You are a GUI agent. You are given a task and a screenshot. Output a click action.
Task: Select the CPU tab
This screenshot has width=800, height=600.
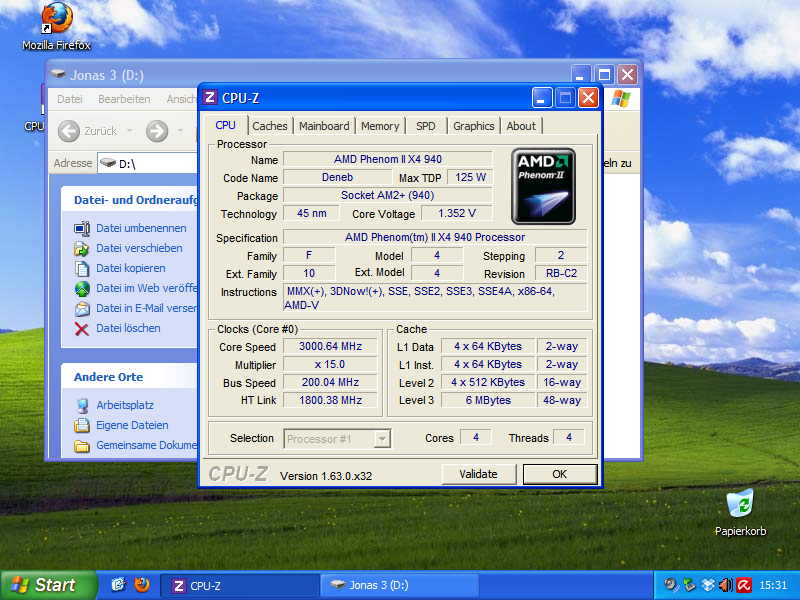click(226, 124)
